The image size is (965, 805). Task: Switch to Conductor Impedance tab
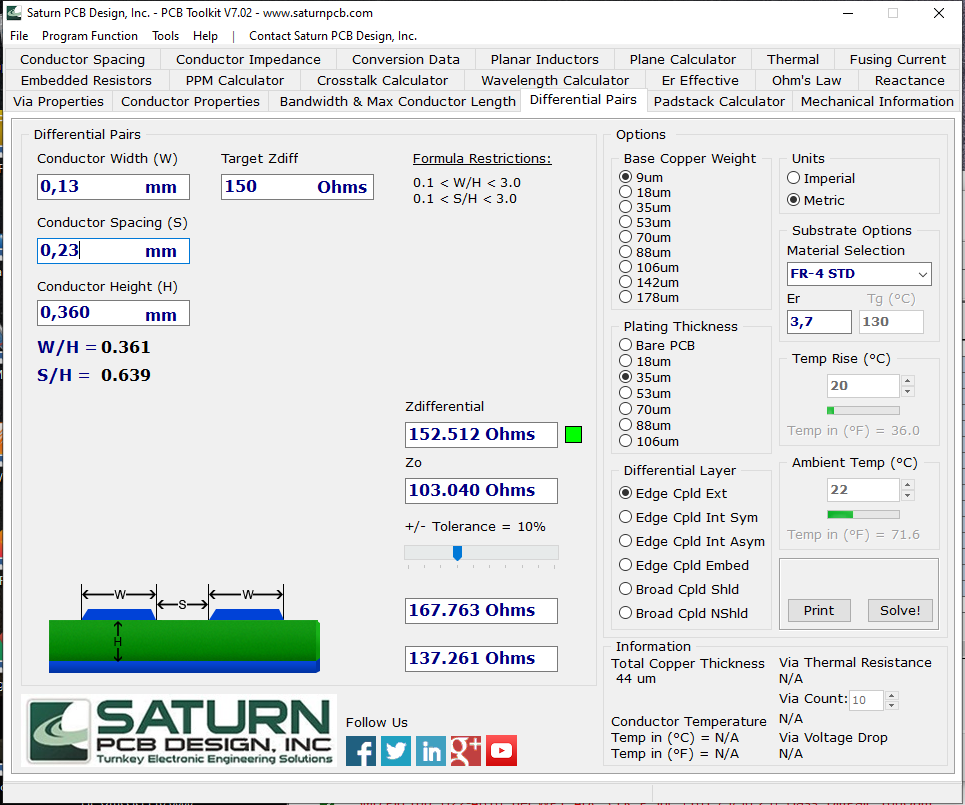(x=248, y=60)
